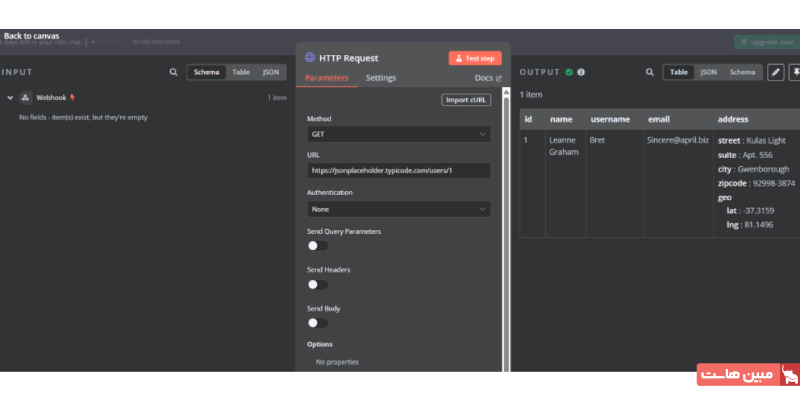Click the Test step button

coord(475,58)
